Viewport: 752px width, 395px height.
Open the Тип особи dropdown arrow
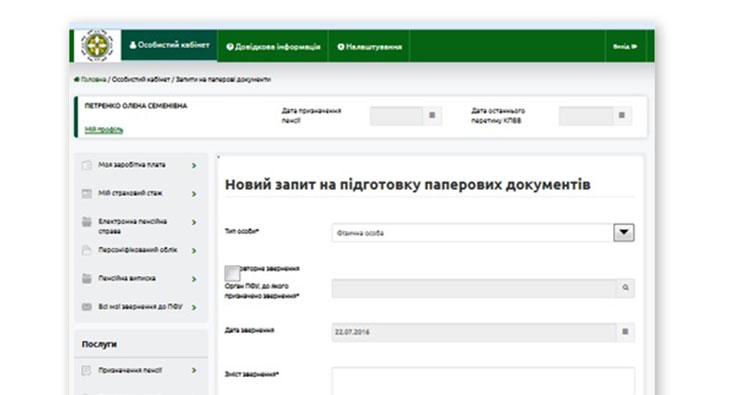[x=624, y=232]
